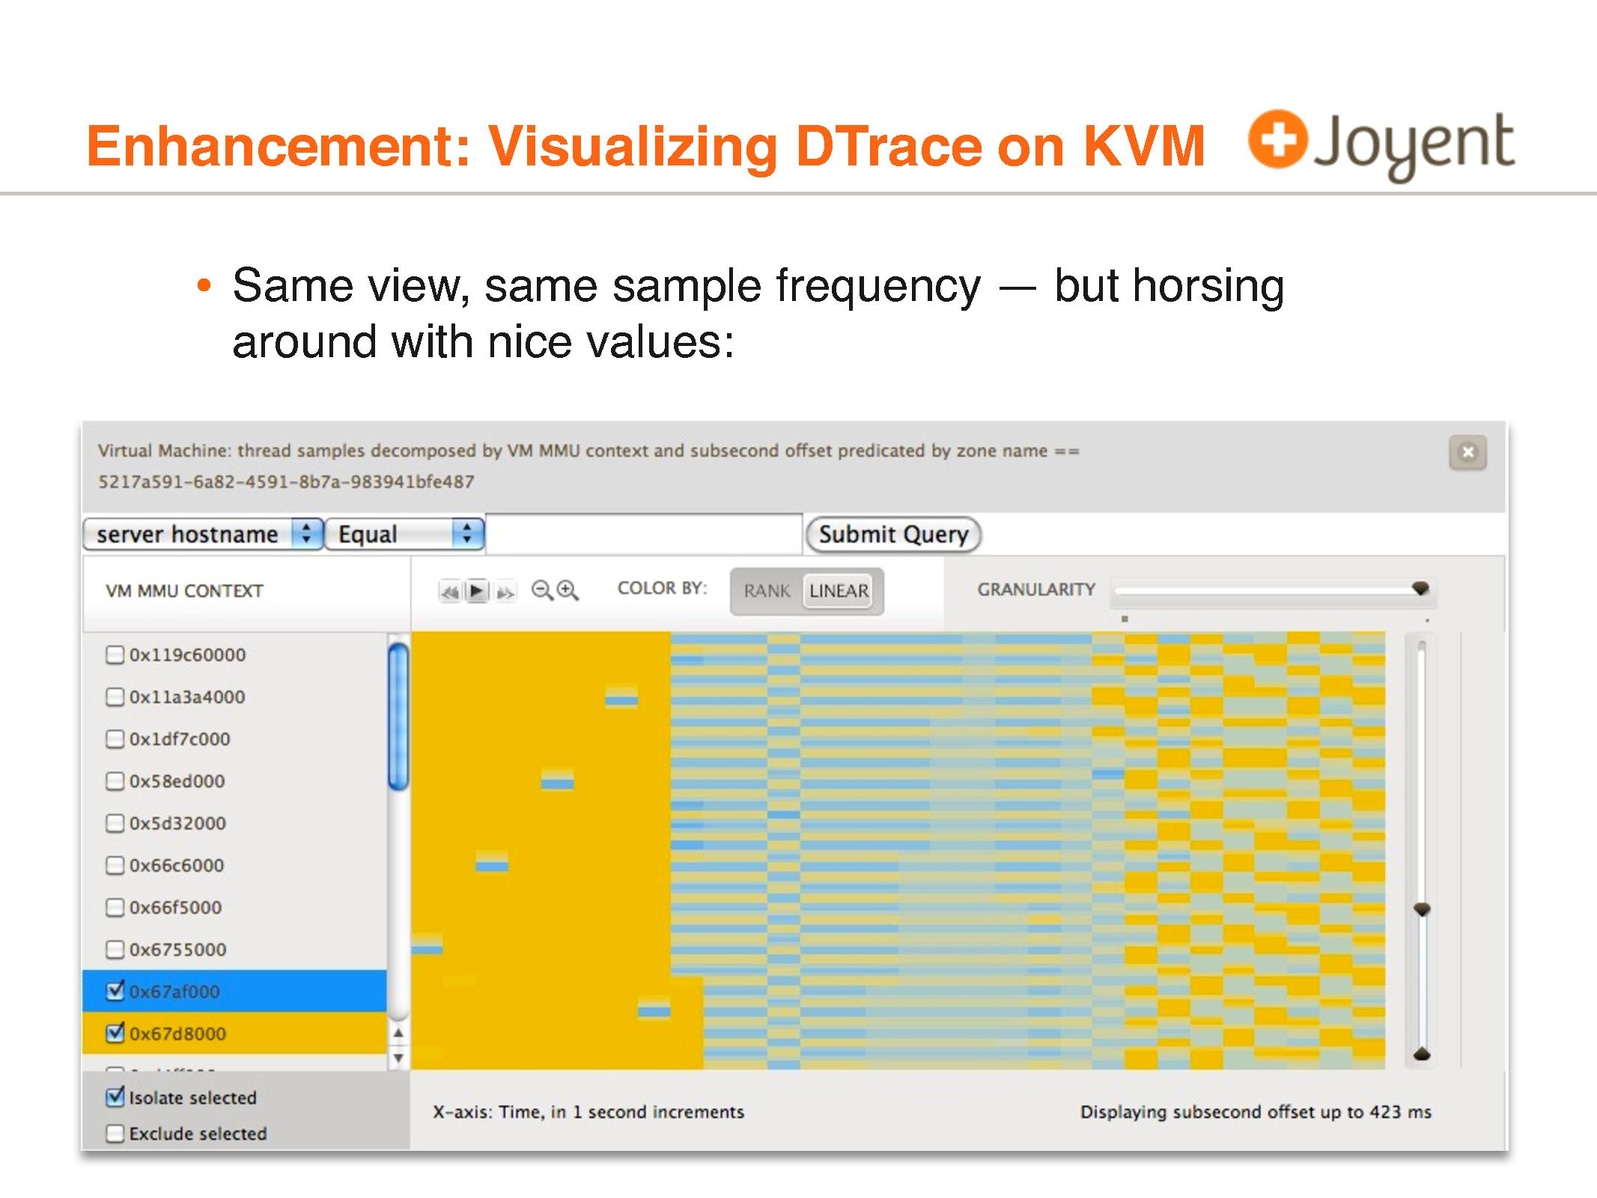The width and height of the screenshot is (1597, 1198).
Task: Click the rewind playback icon
Action: (450, 592)
